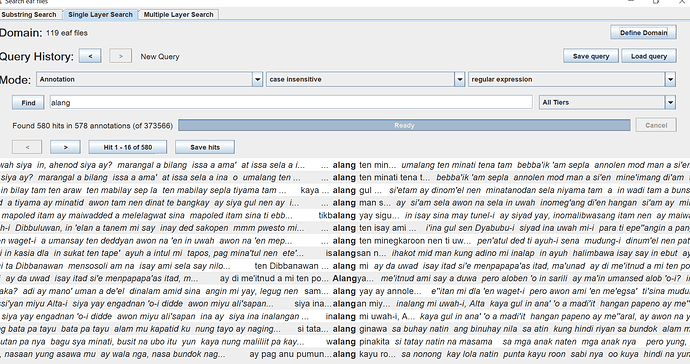Open the Annotation mode dropdown

(150, 79)
